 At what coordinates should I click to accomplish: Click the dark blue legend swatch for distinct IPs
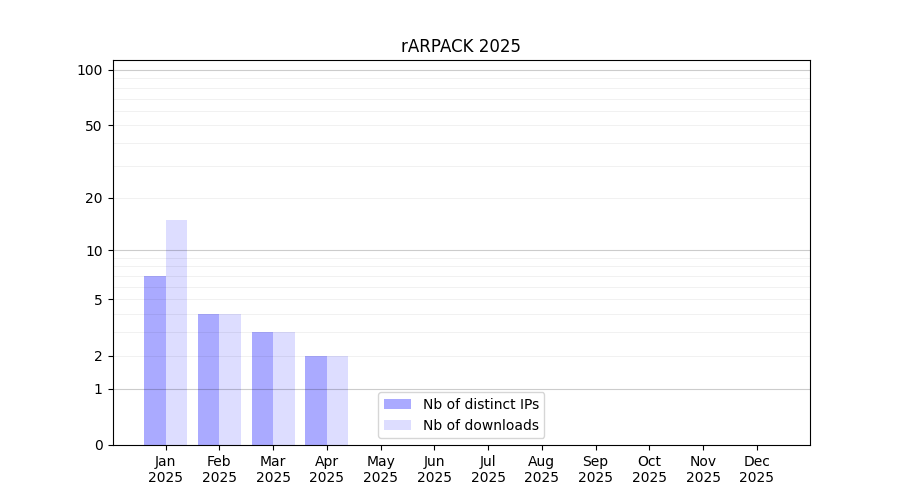point(397,404)
